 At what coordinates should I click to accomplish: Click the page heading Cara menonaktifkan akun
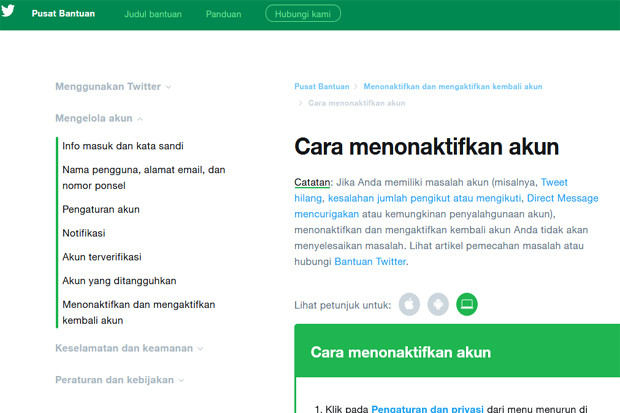pyautogui.click(x=427, y=147)
